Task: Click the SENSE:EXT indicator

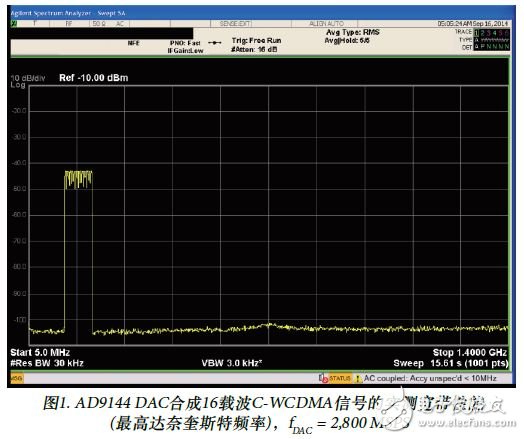Action: (x=235, y=24)
